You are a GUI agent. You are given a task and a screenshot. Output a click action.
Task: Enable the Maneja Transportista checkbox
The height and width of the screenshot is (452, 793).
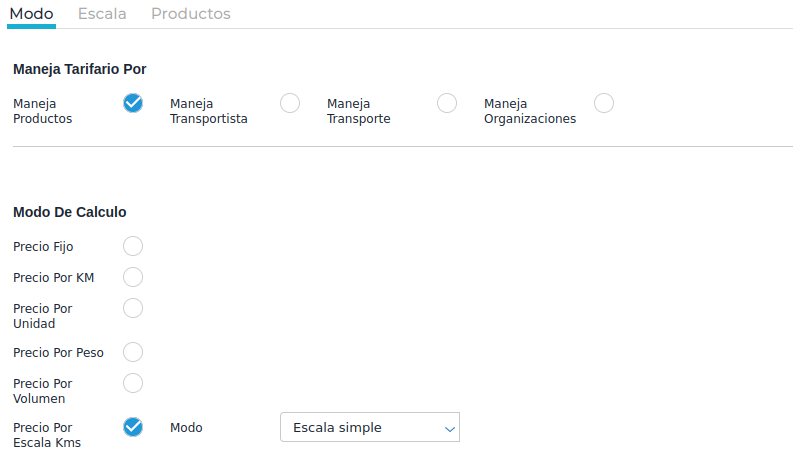tap(290, 103)
